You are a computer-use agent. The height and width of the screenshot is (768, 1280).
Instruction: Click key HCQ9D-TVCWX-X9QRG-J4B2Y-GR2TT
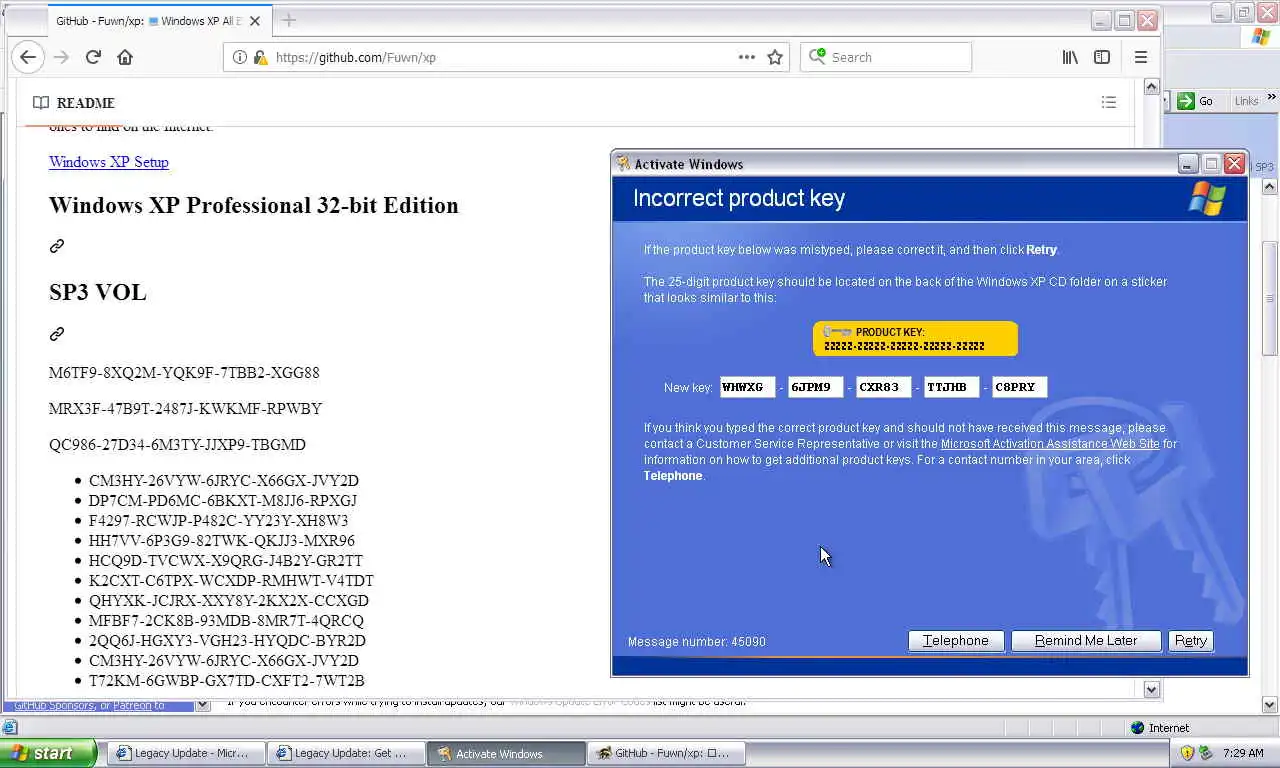[226, 561]
